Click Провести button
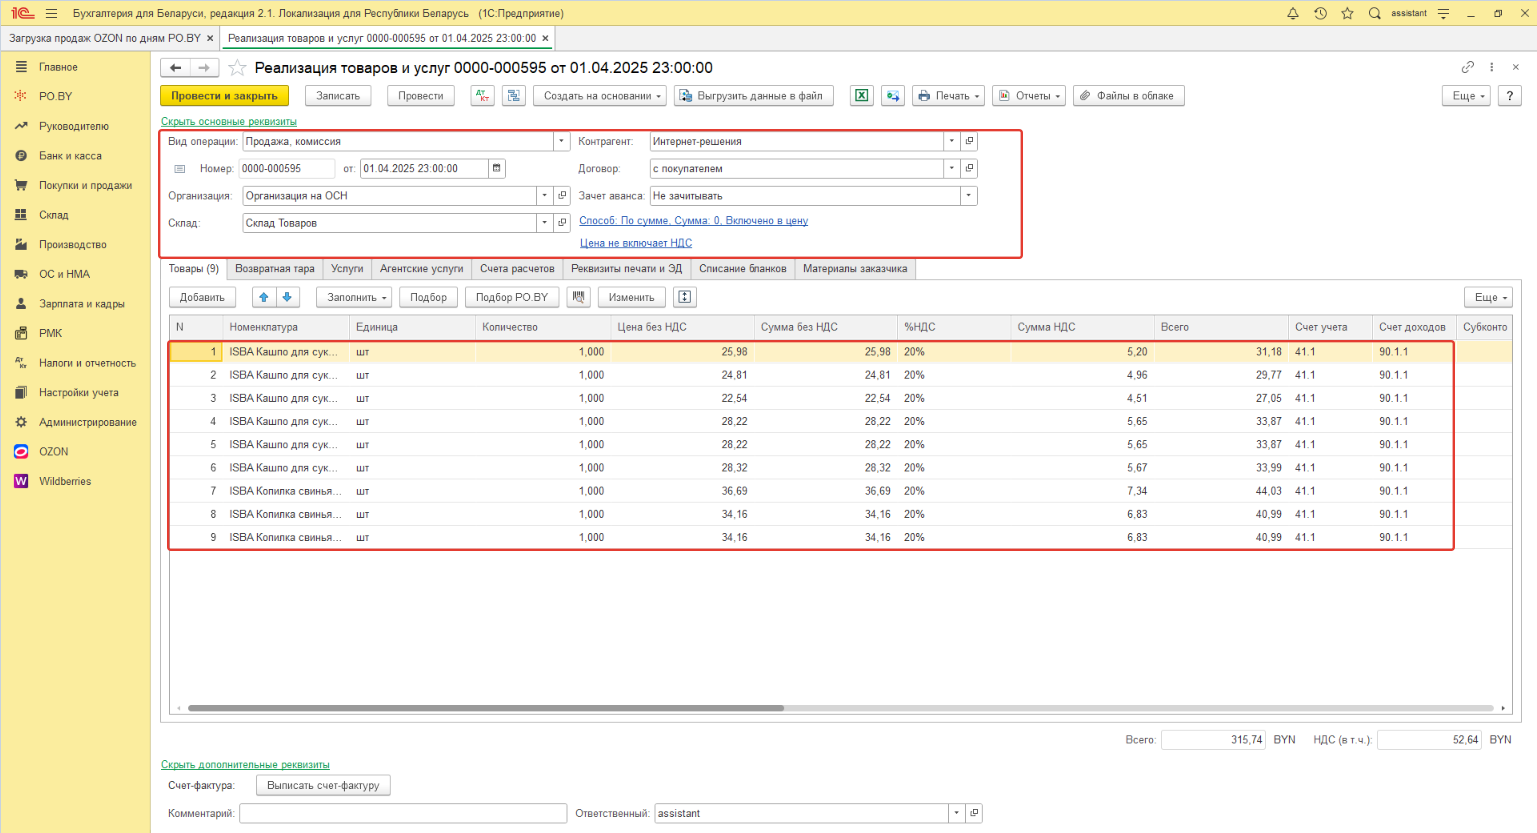 [x=421, y=96]
